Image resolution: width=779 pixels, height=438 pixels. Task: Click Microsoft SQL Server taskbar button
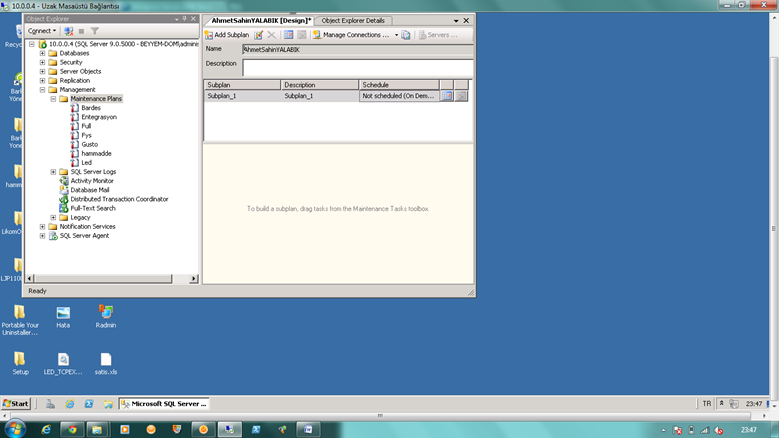pyautogui.click(x=164, y=404)
